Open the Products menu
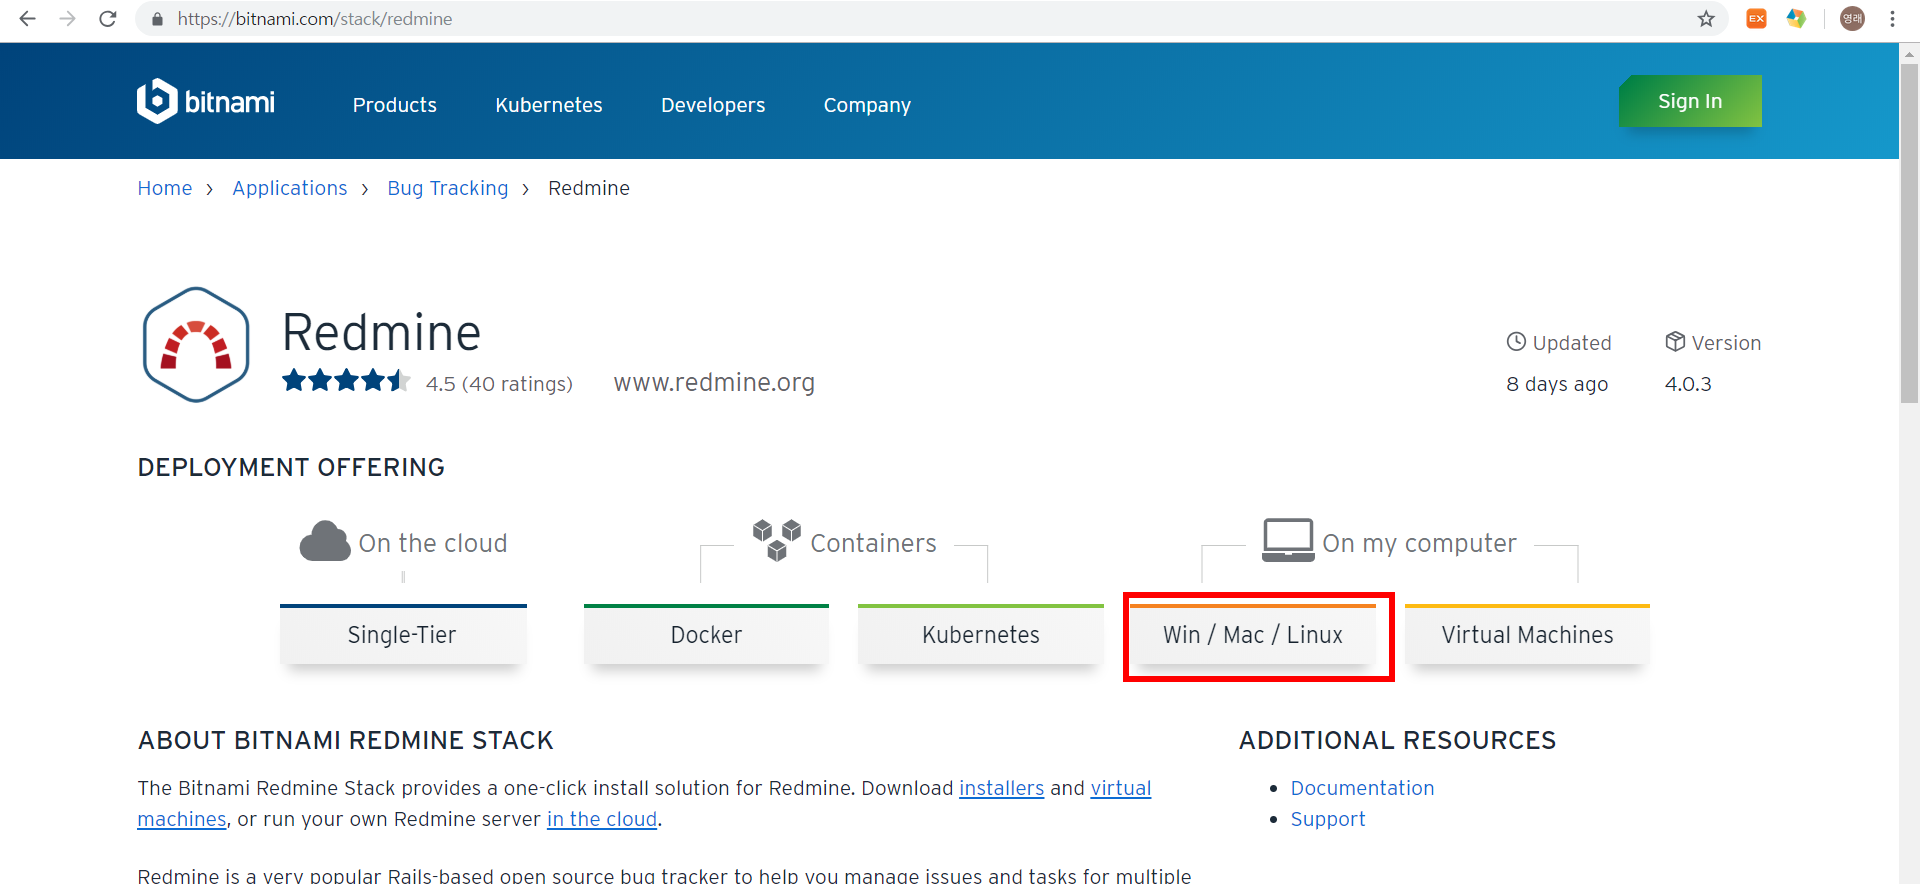 click(395, 105)
